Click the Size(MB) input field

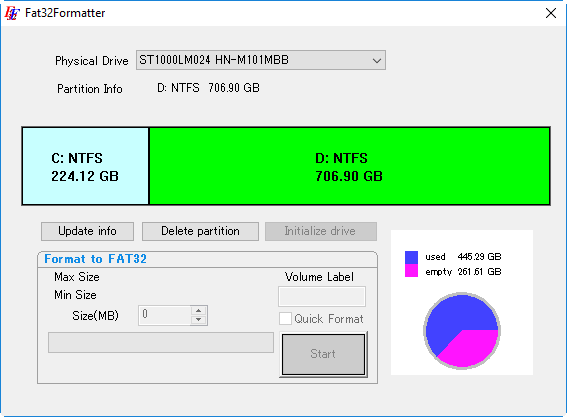tap(165, 315)
